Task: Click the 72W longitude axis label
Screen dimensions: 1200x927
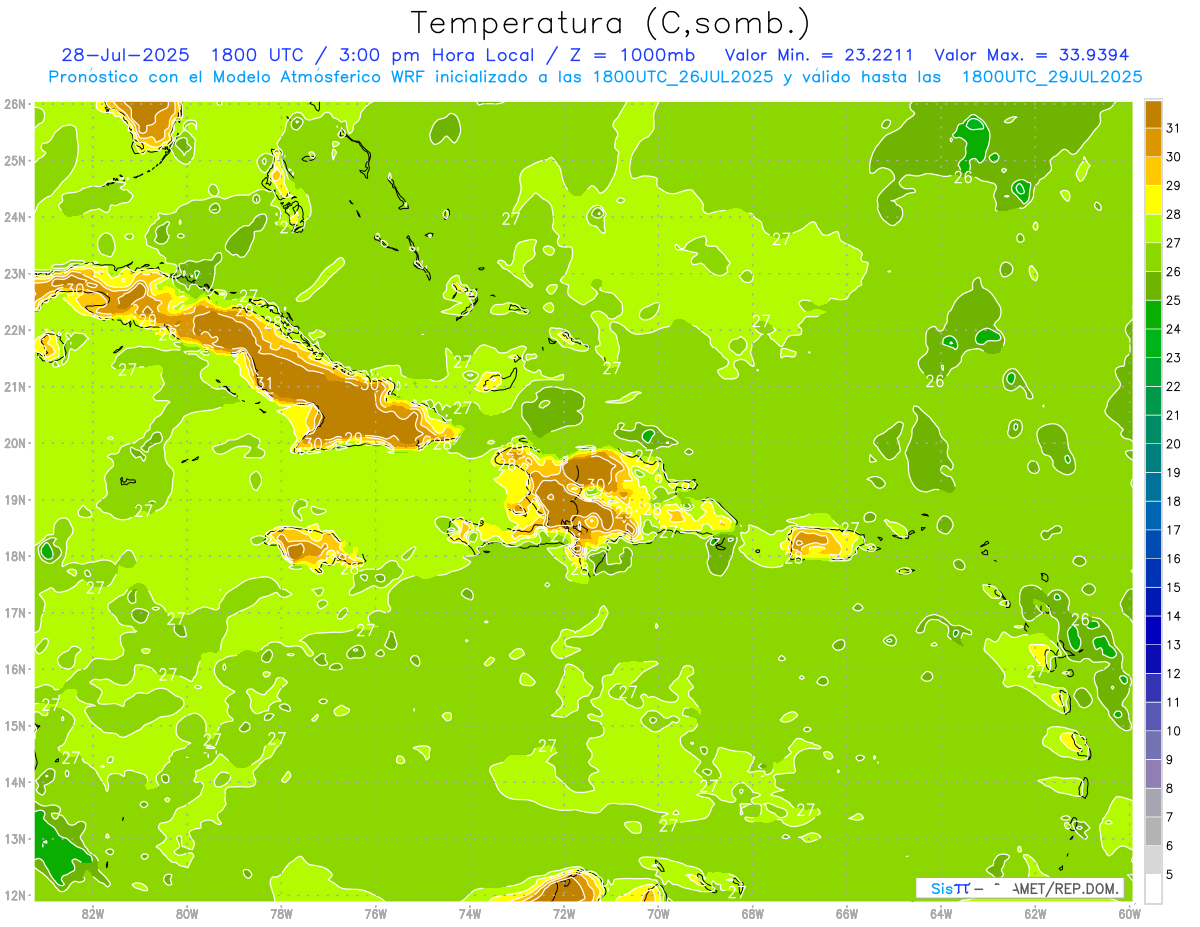Action: click(x=564, y=914)
